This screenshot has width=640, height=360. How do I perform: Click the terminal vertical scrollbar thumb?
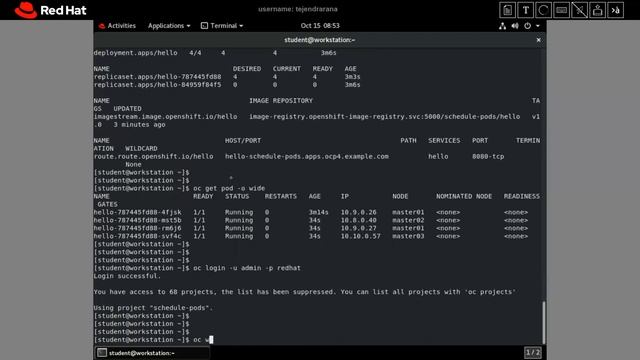coord(543,322)
